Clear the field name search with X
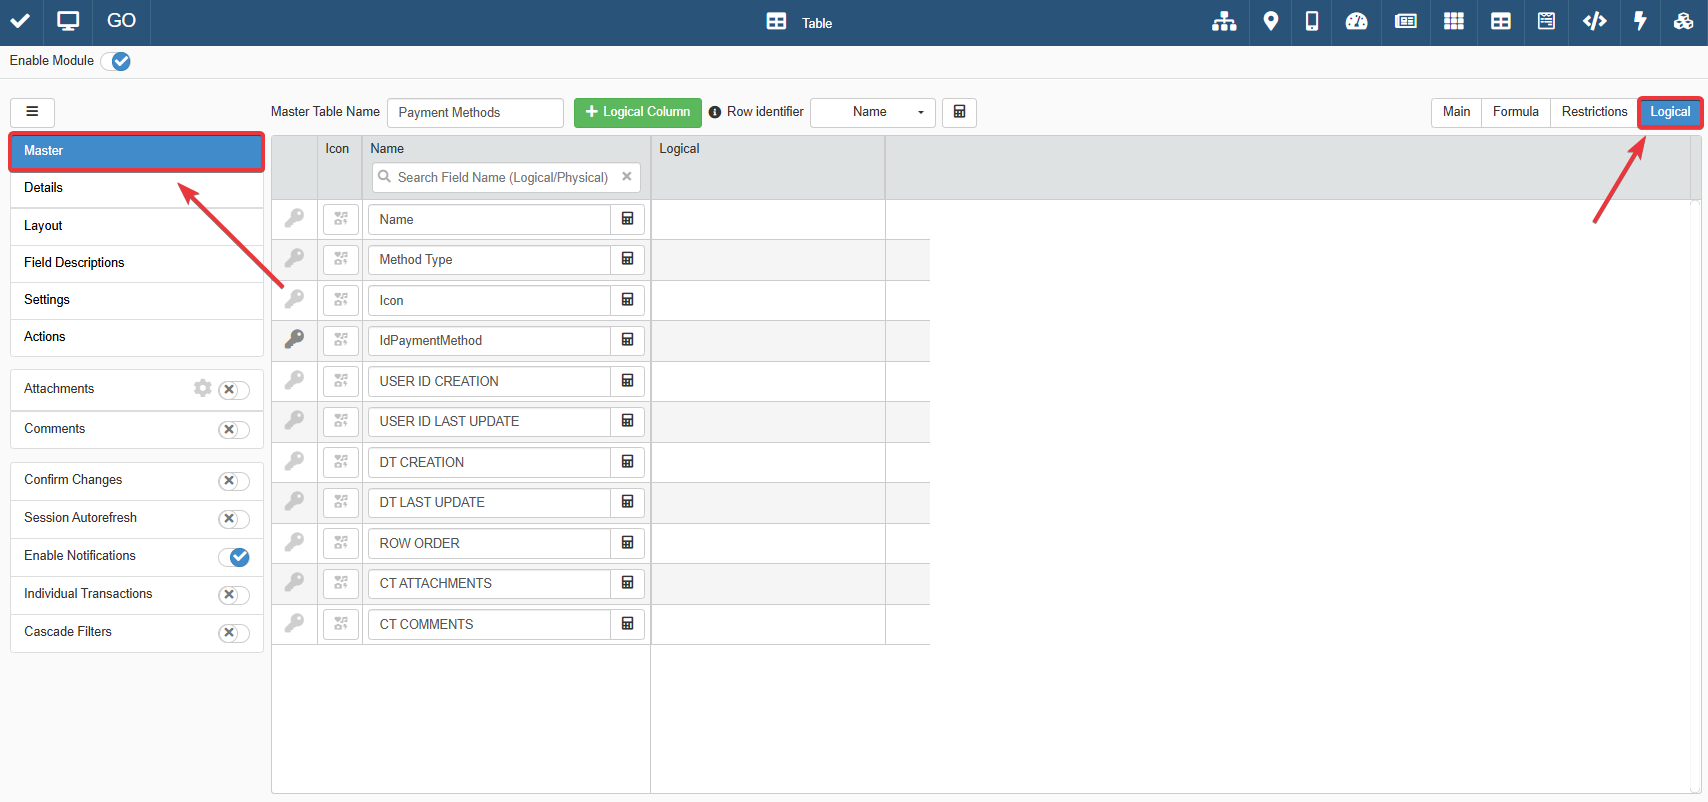The image size is (1708, 802). pos(627,176)
